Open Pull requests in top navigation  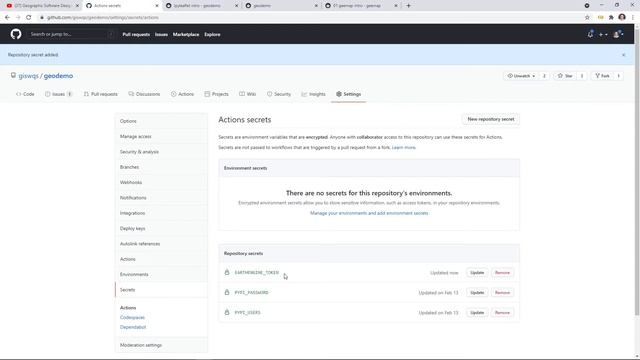click(x=136, y=35)
